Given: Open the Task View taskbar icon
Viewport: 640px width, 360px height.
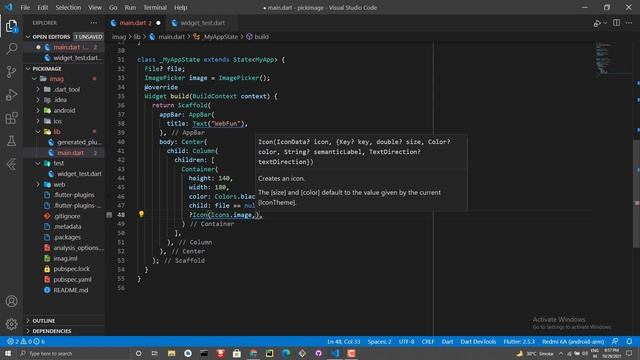Looking at the screenshot, I should [x=155, y=353].
